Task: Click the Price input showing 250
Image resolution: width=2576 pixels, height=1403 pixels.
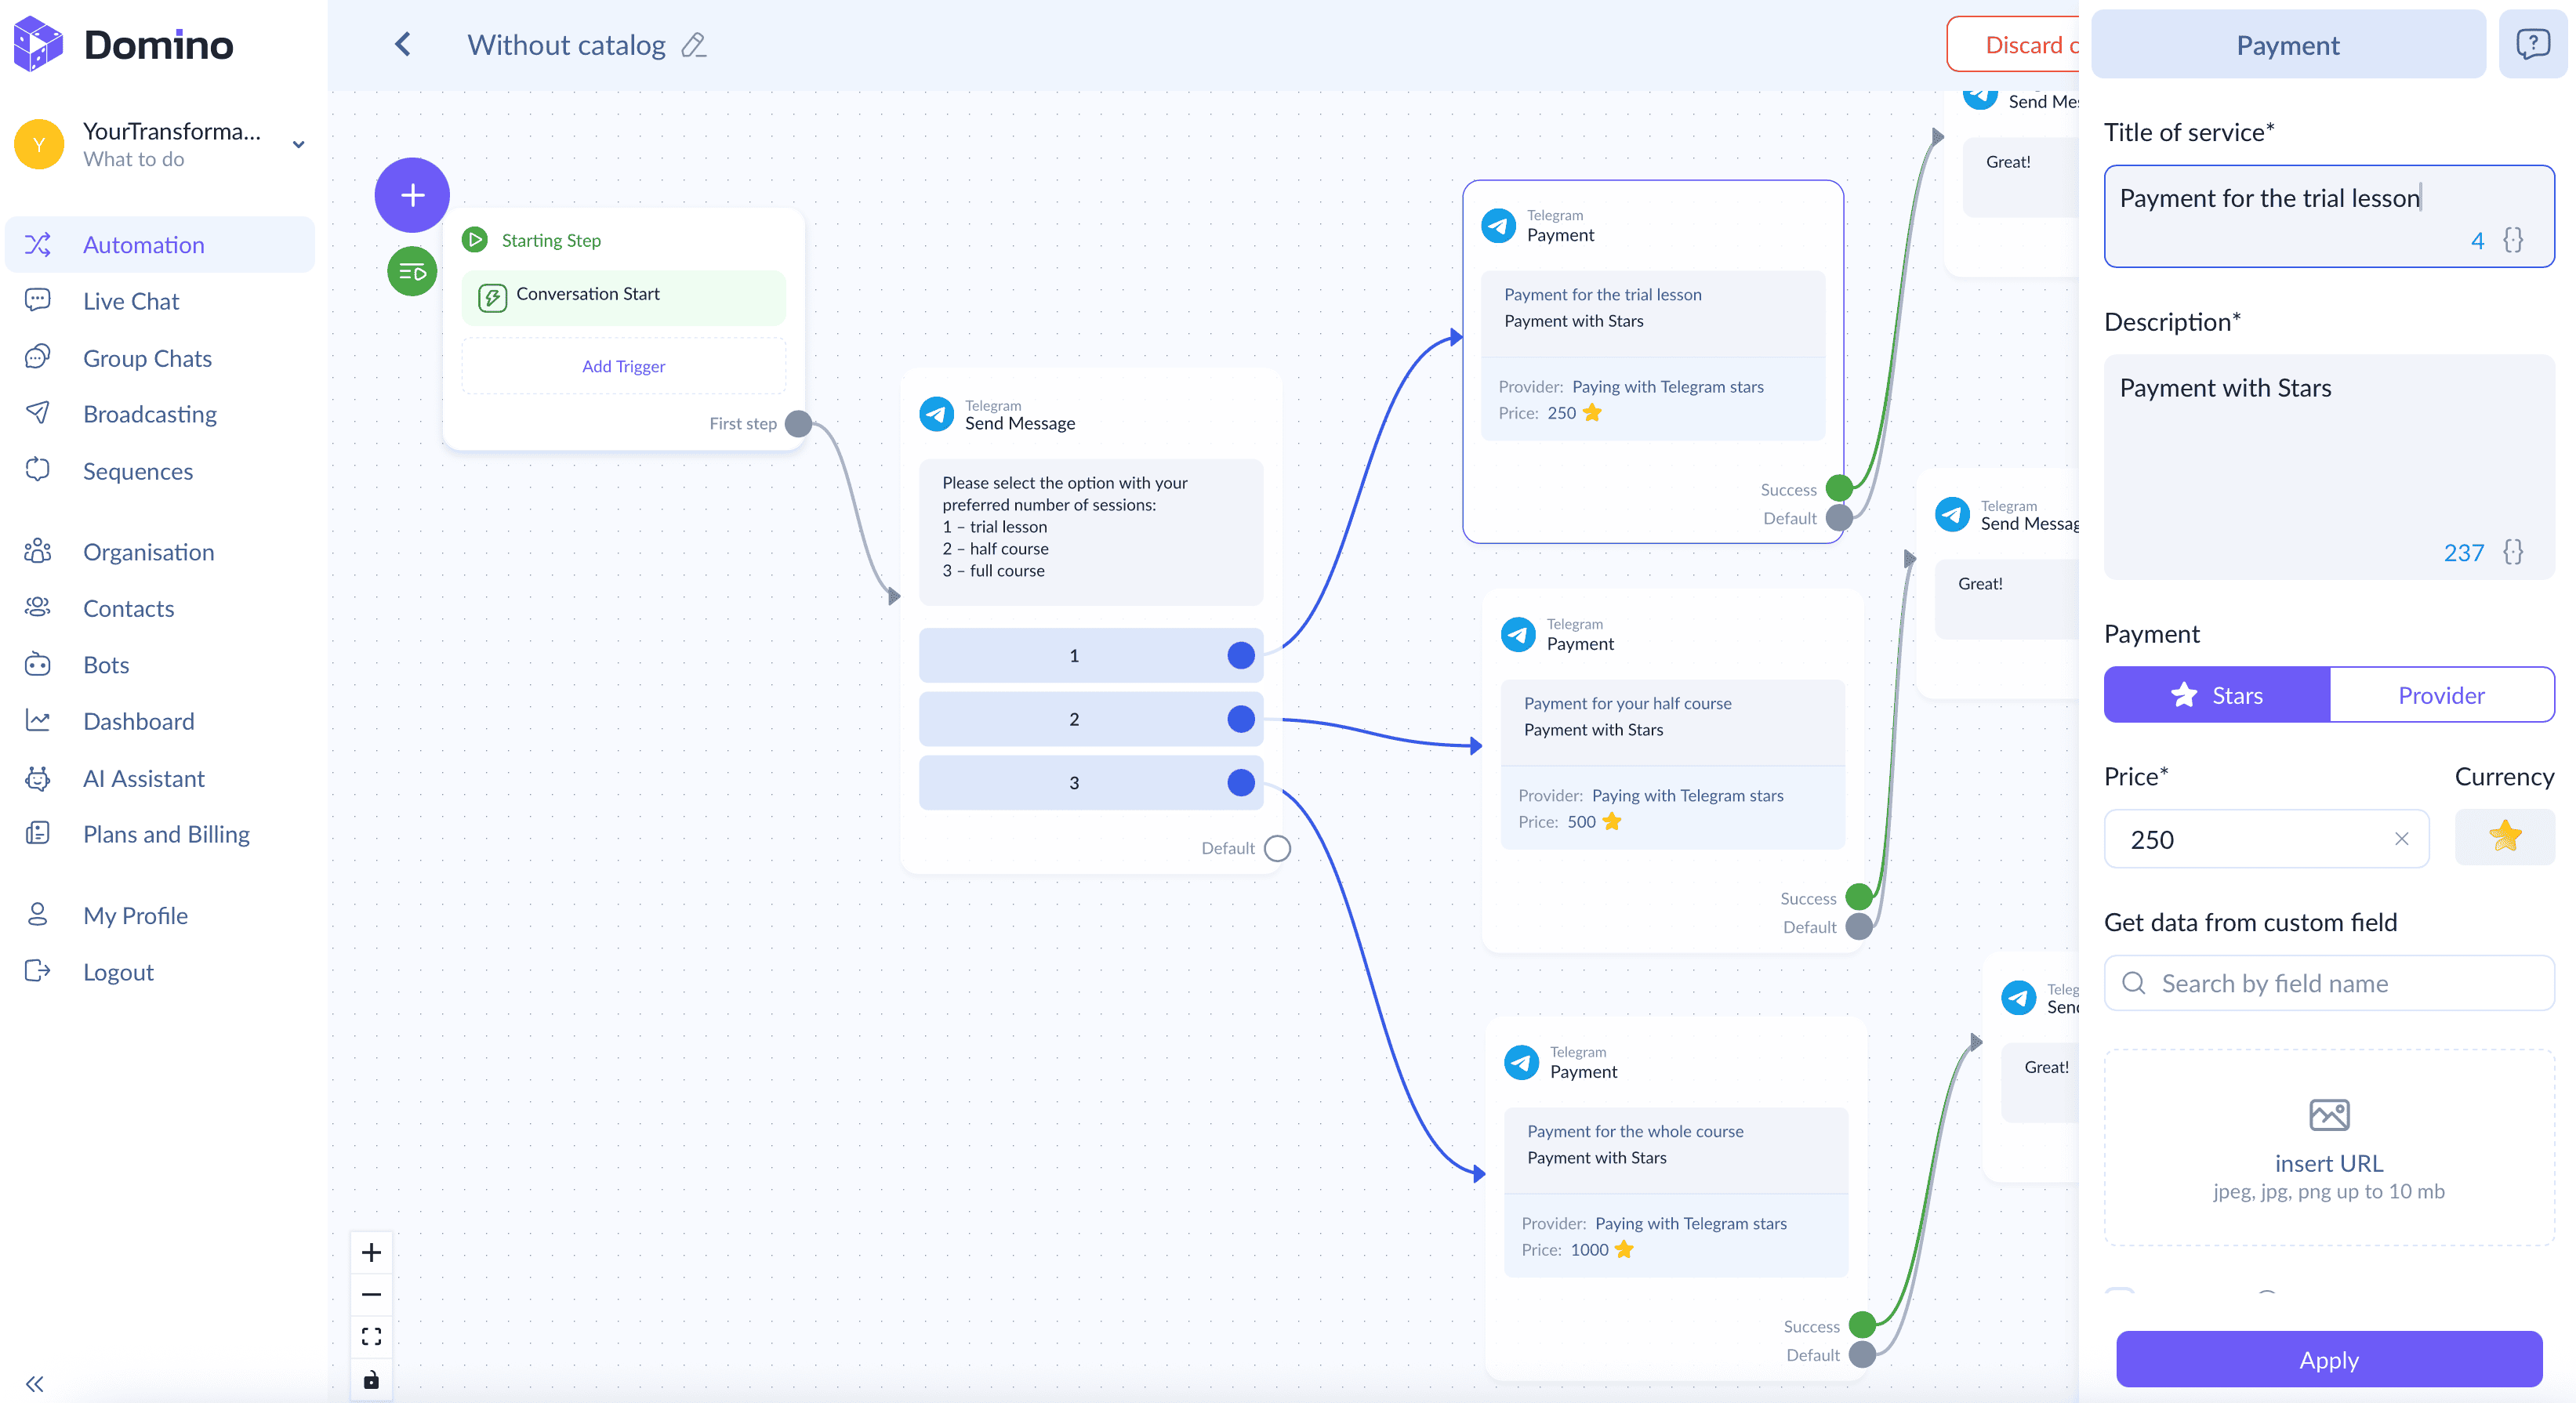Action: (x=2266, y=839)
